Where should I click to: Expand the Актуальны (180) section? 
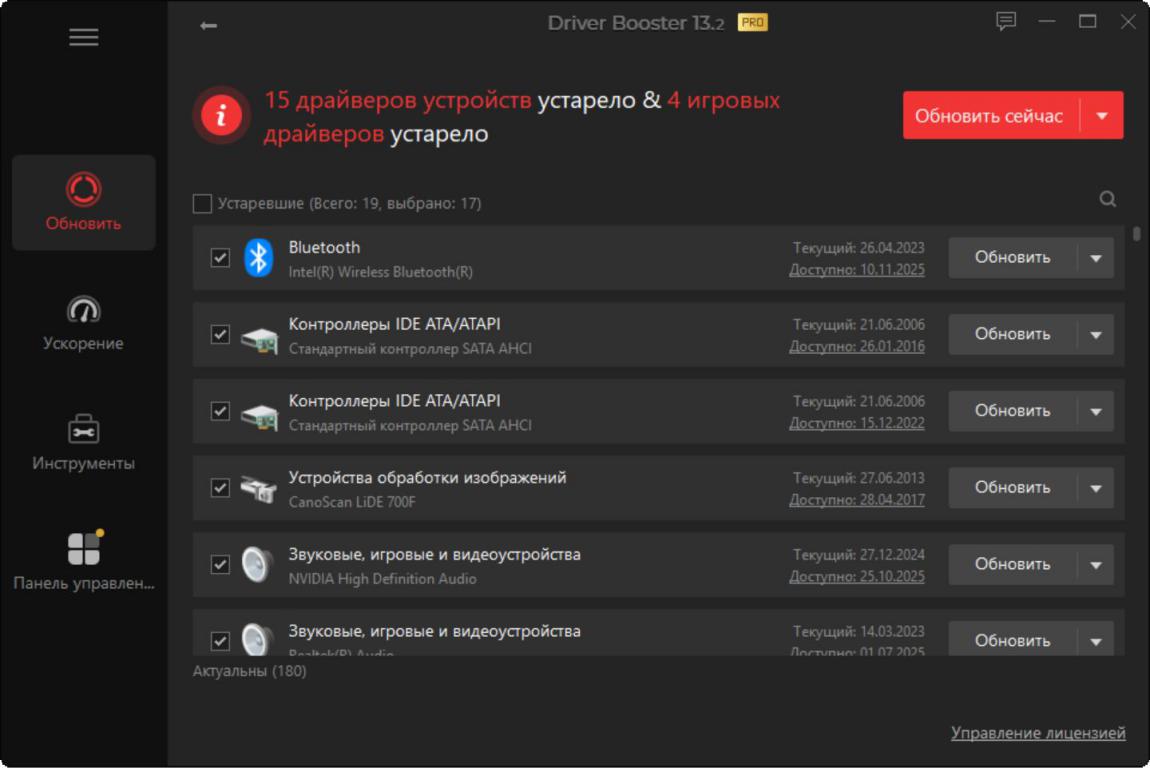point(249,671)
